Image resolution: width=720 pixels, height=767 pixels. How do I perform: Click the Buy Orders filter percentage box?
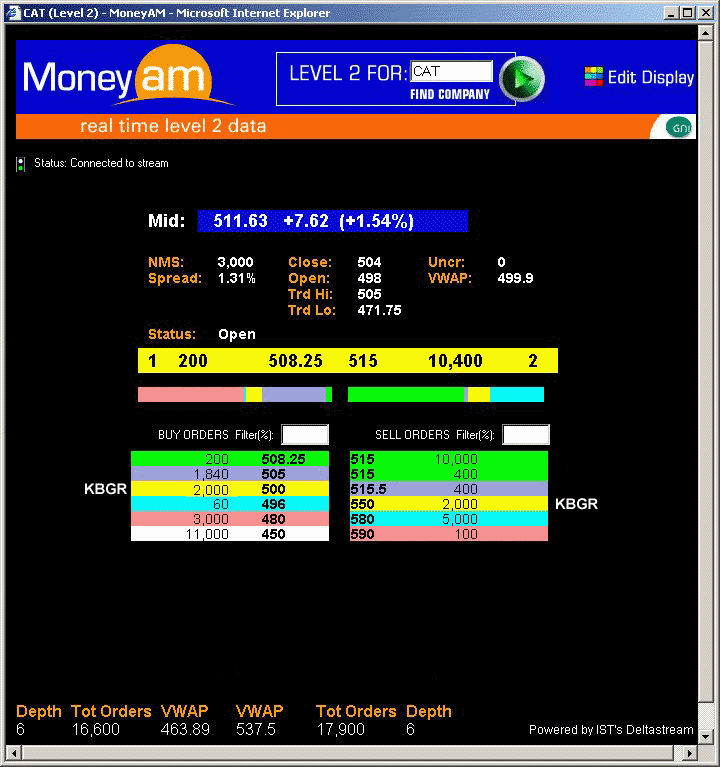[x=305, y=435]
